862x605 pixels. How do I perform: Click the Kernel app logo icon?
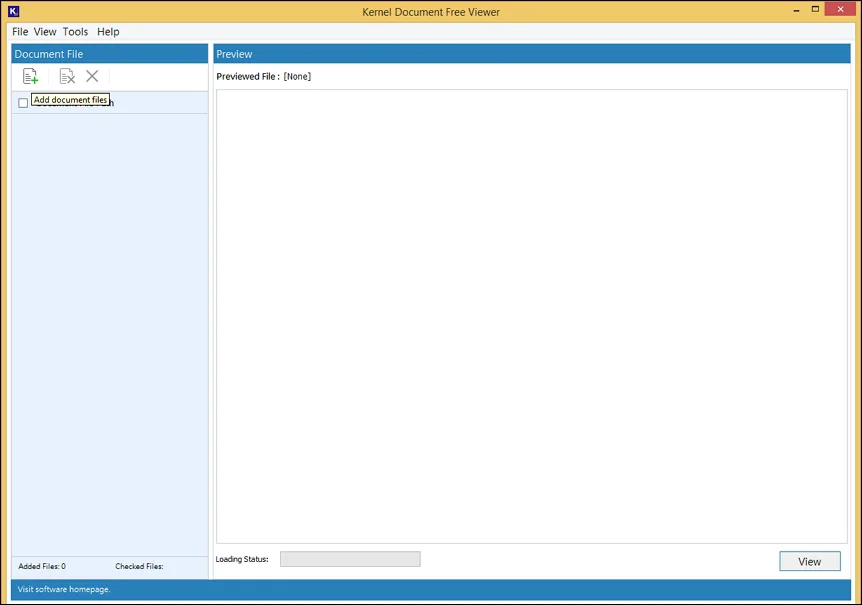tap(14, 11)
